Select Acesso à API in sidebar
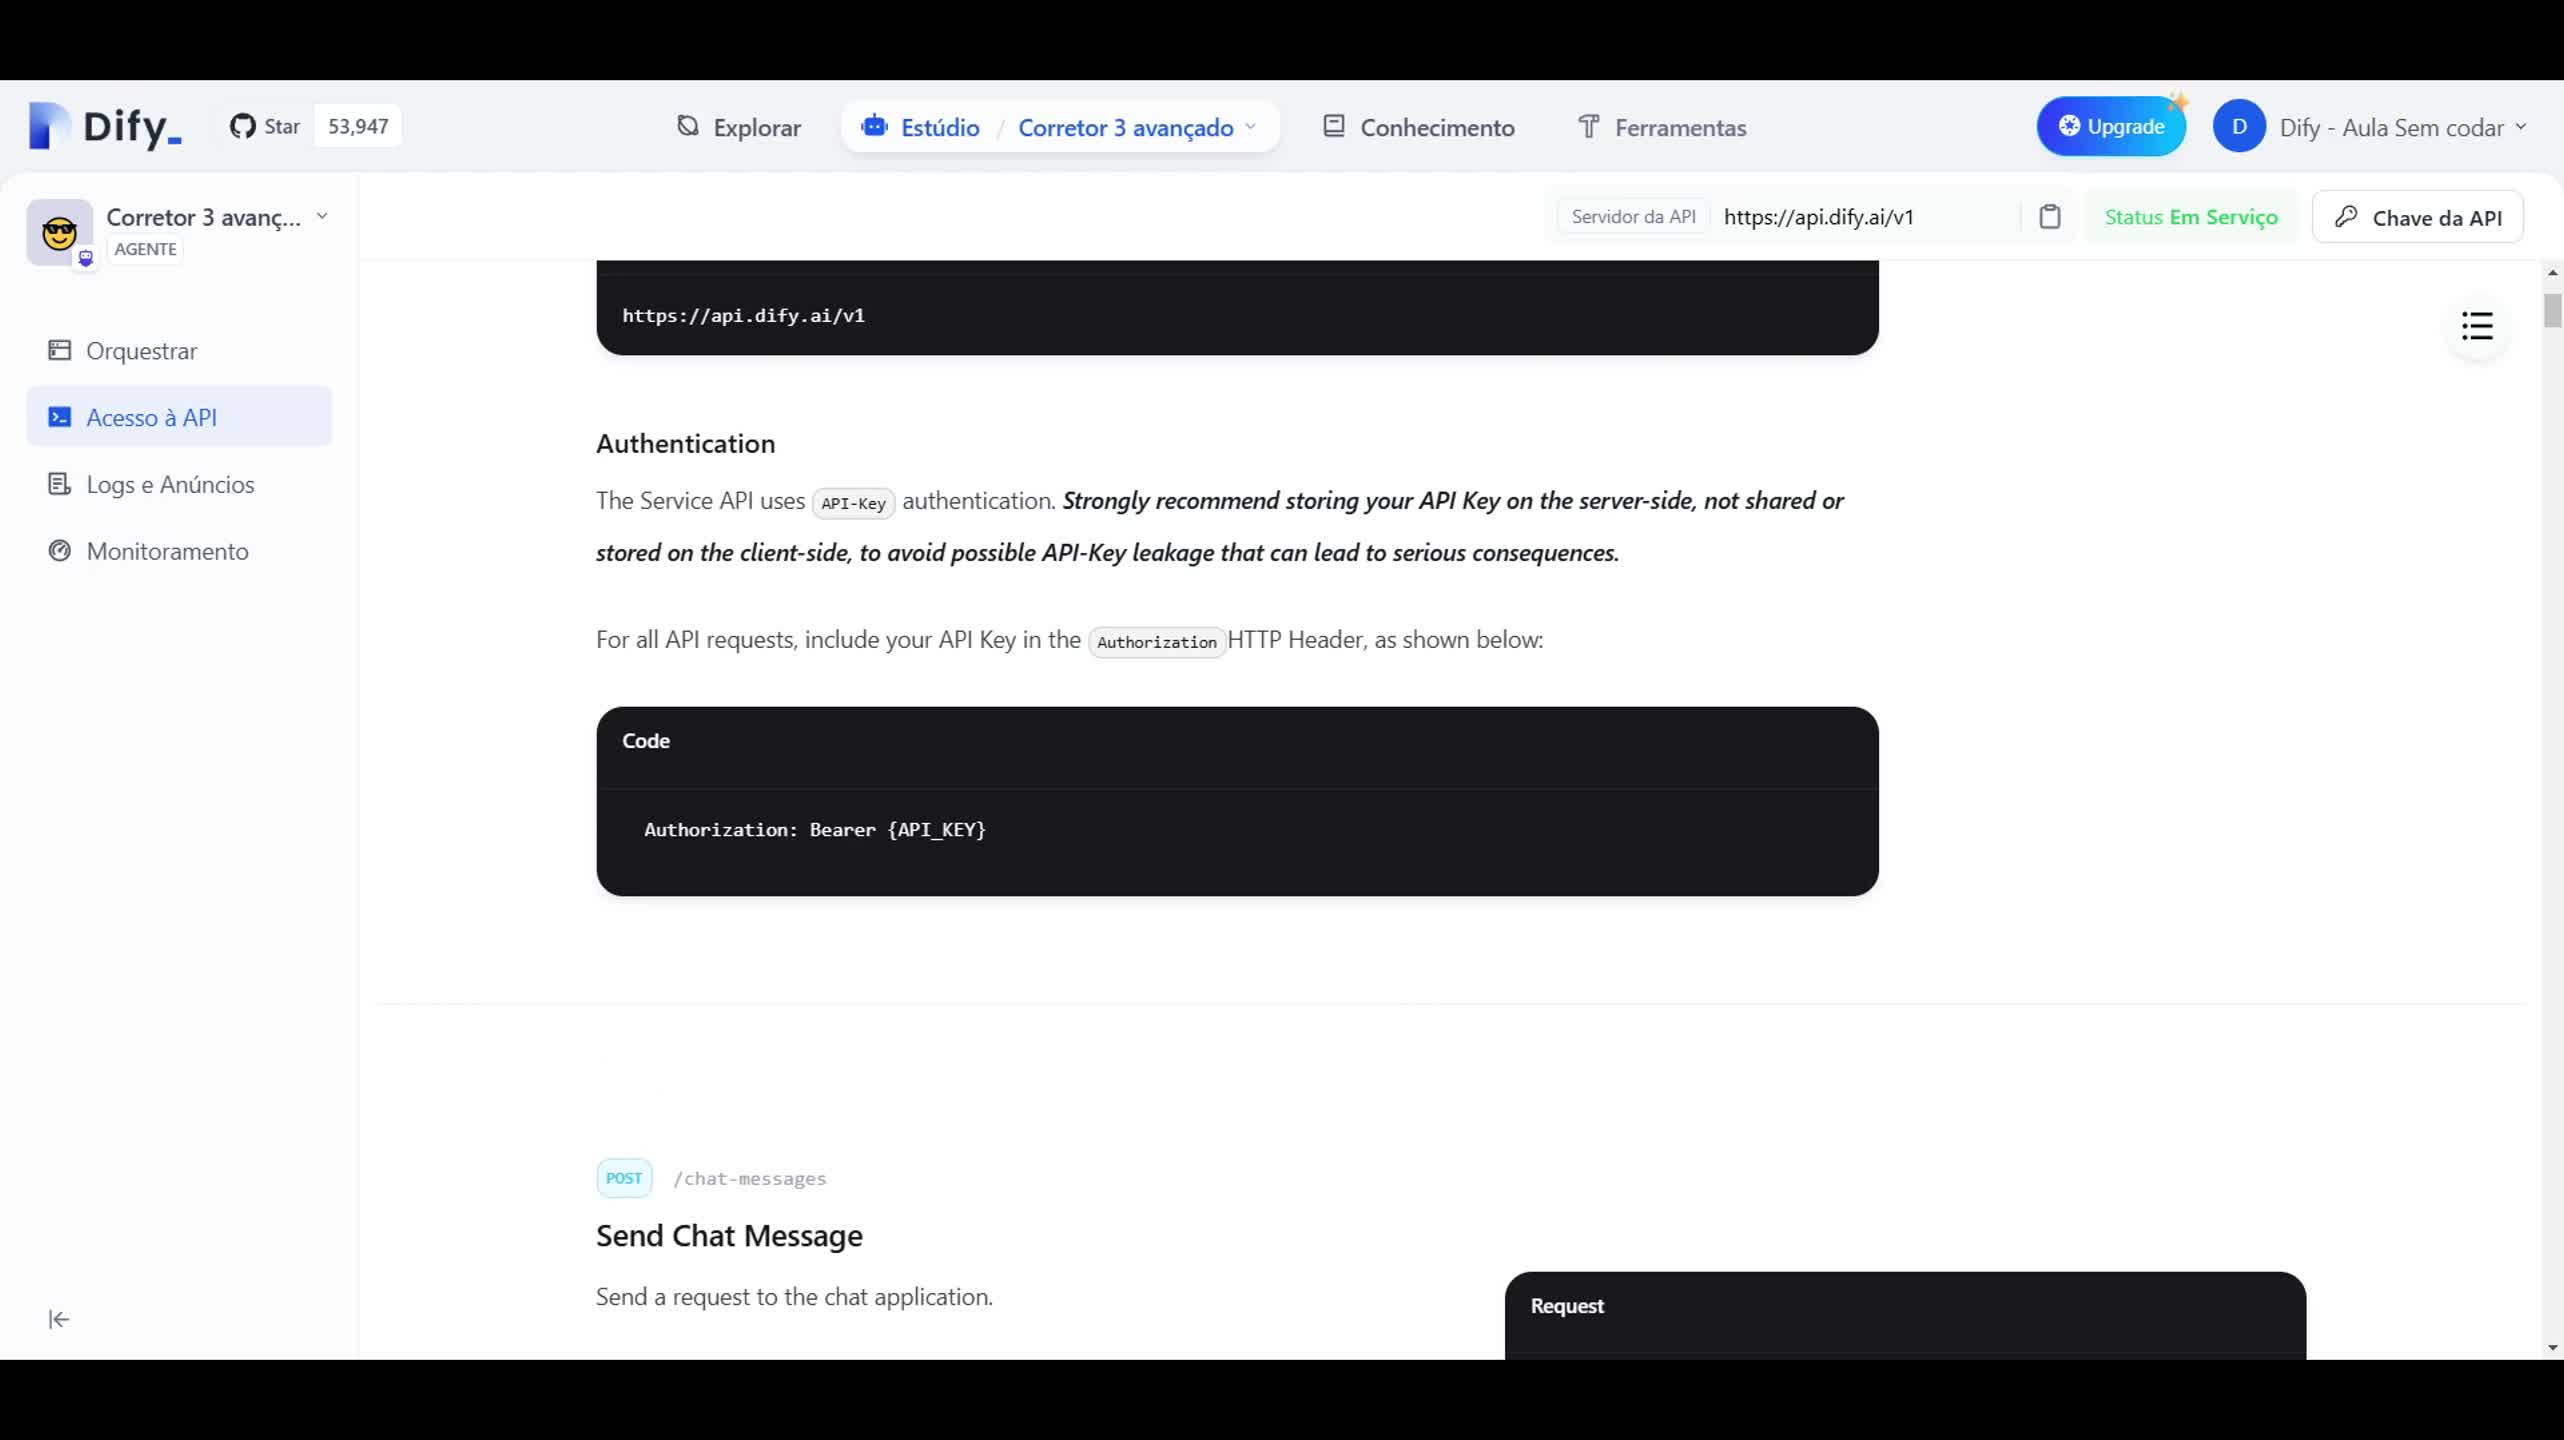 [x=151, y=416]
